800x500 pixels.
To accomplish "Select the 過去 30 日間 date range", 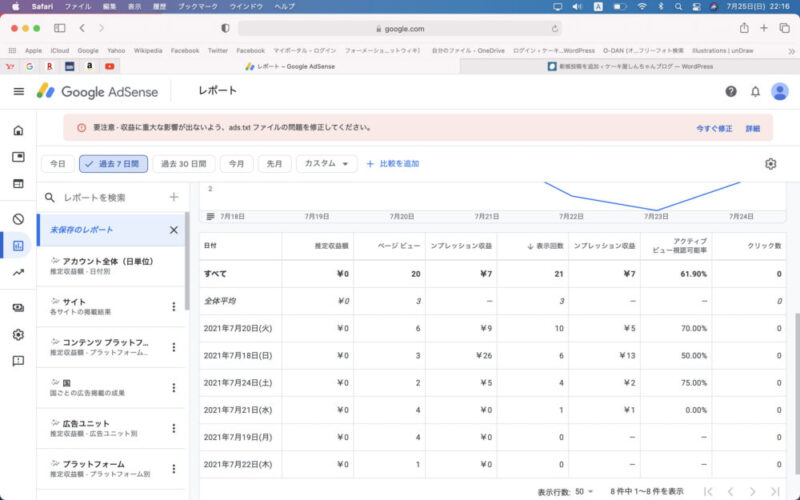I will (183, 164).
